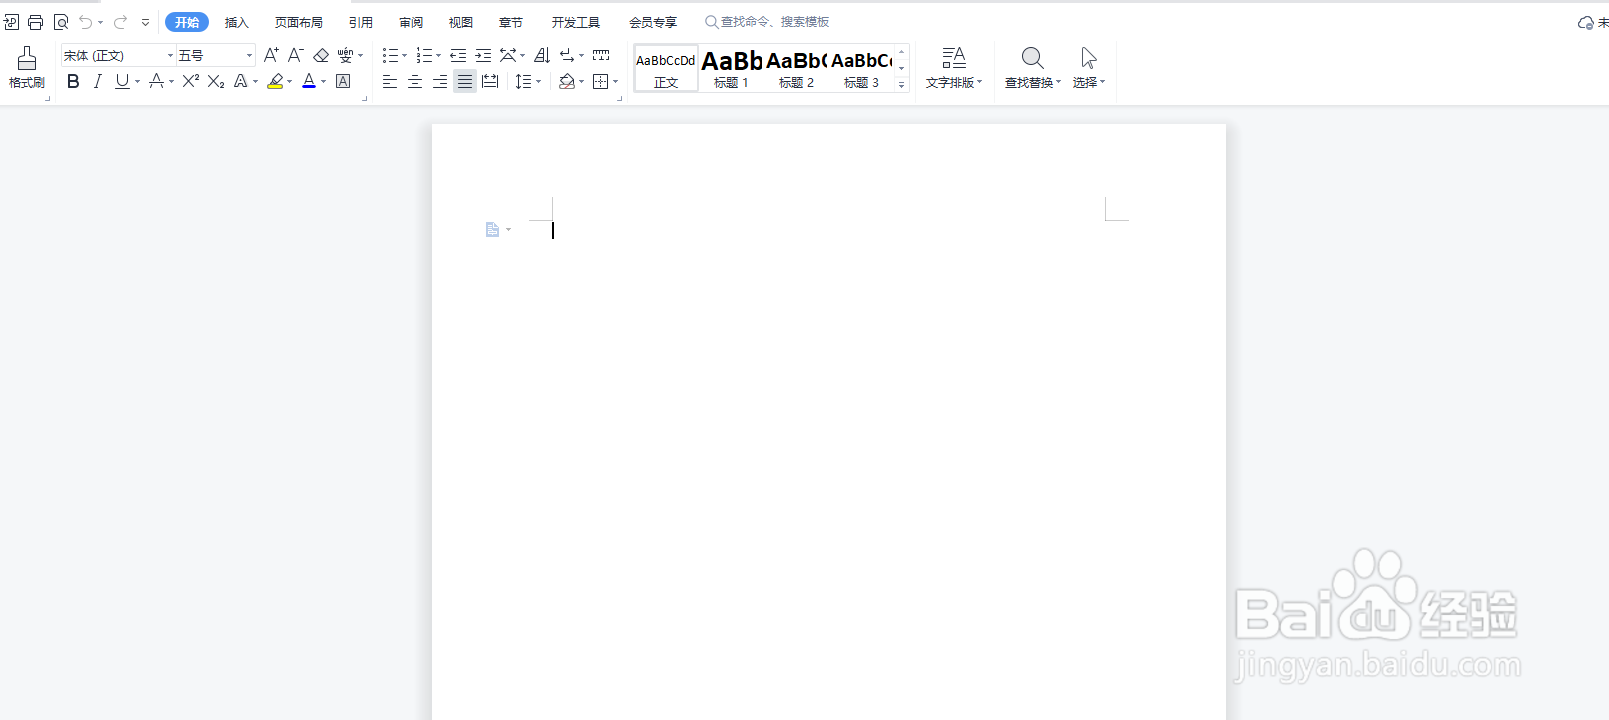Toggle underline formatting U

pos(122,81)
